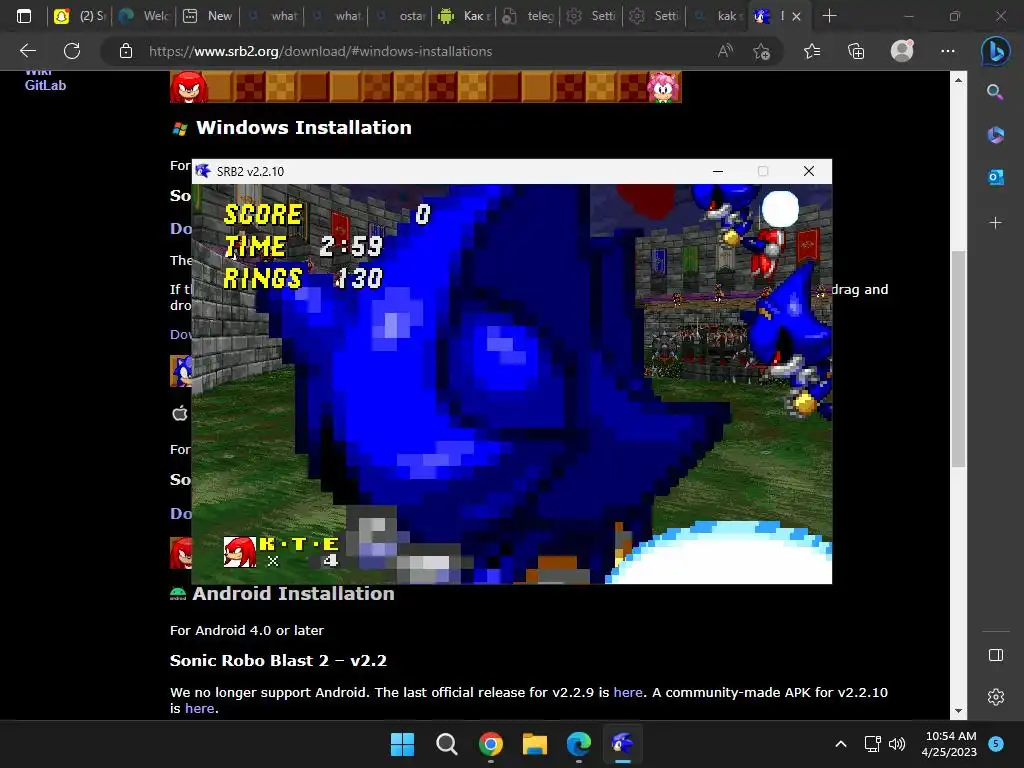Go back to the previous page in Edge
Viewport: 1024px width, 768px height.
click(x=27, y=51)
